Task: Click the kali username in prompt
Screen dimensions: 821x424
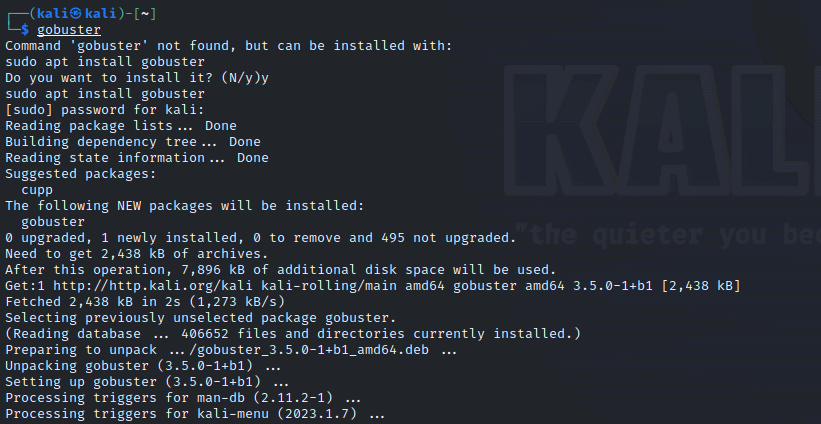Action: (x=52, y=14)
